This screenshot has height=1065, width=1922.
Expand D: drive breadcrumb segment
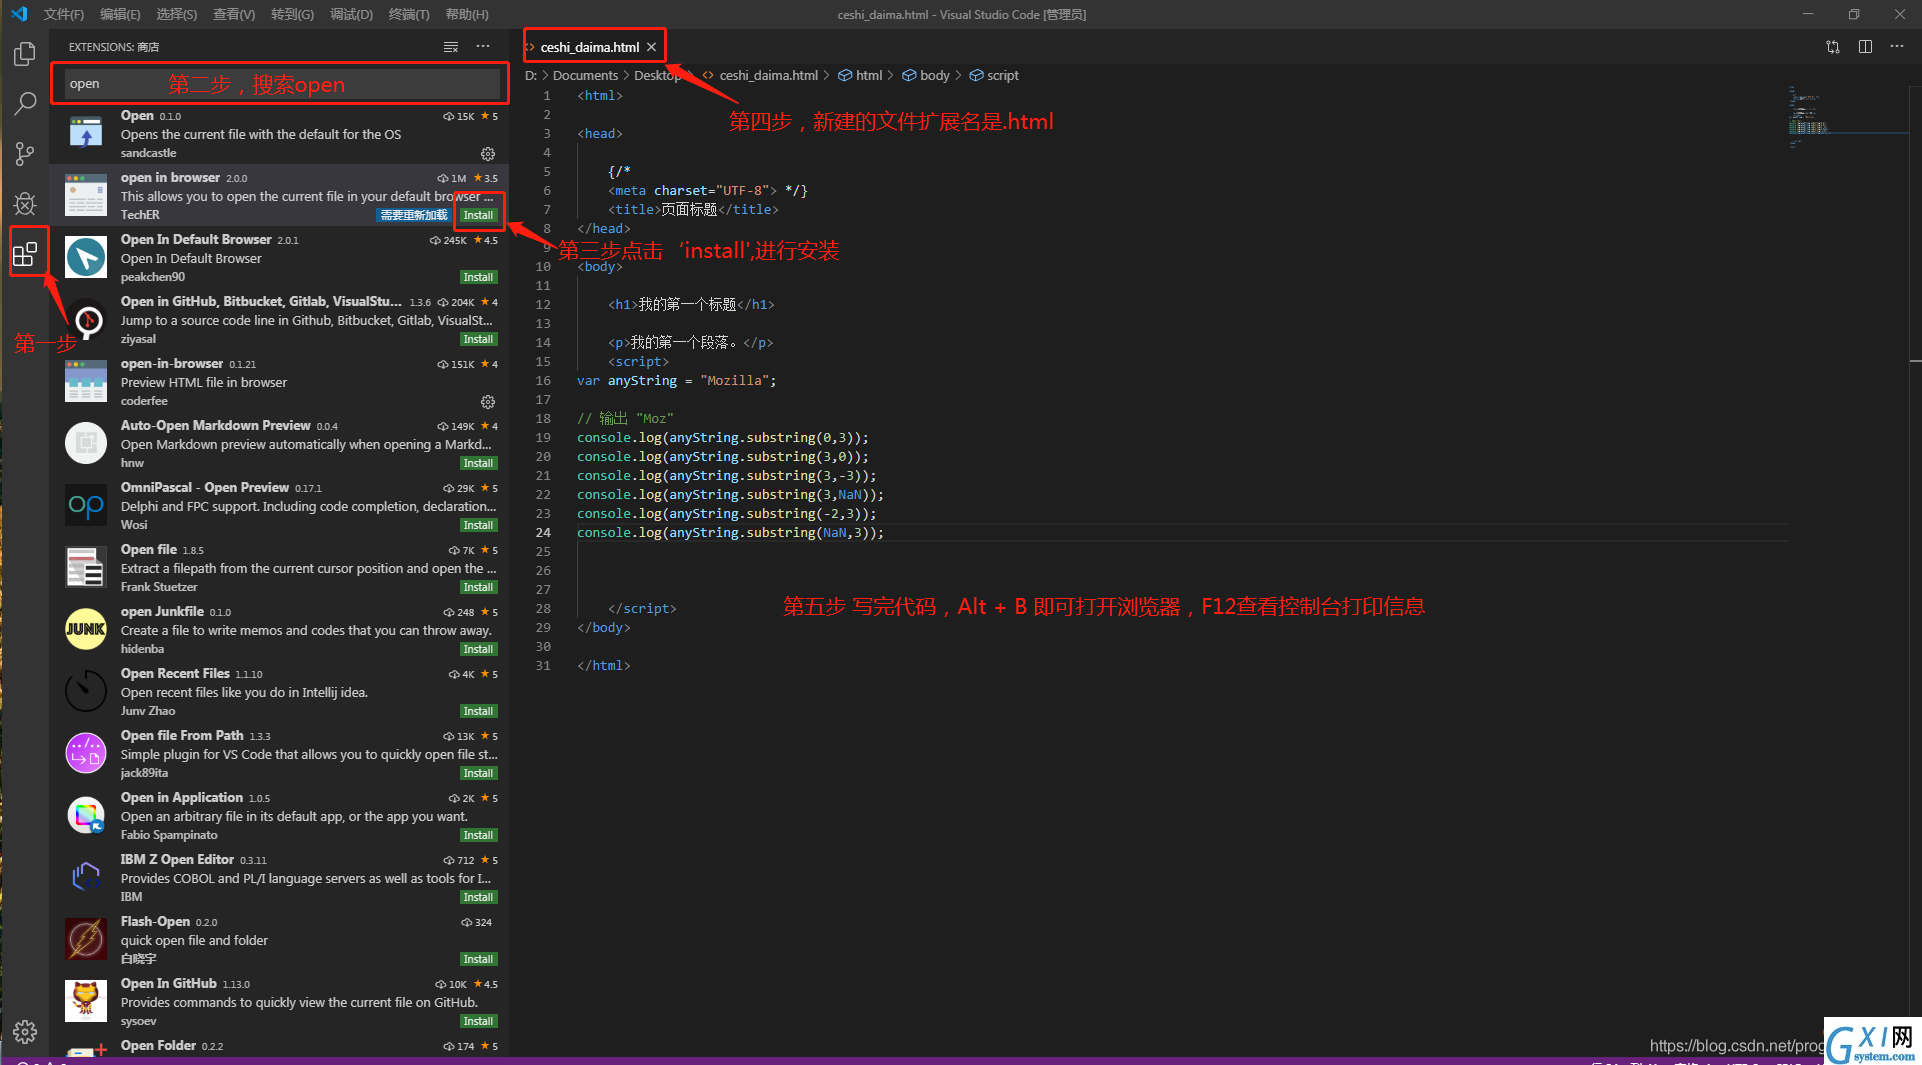[531, 75]
